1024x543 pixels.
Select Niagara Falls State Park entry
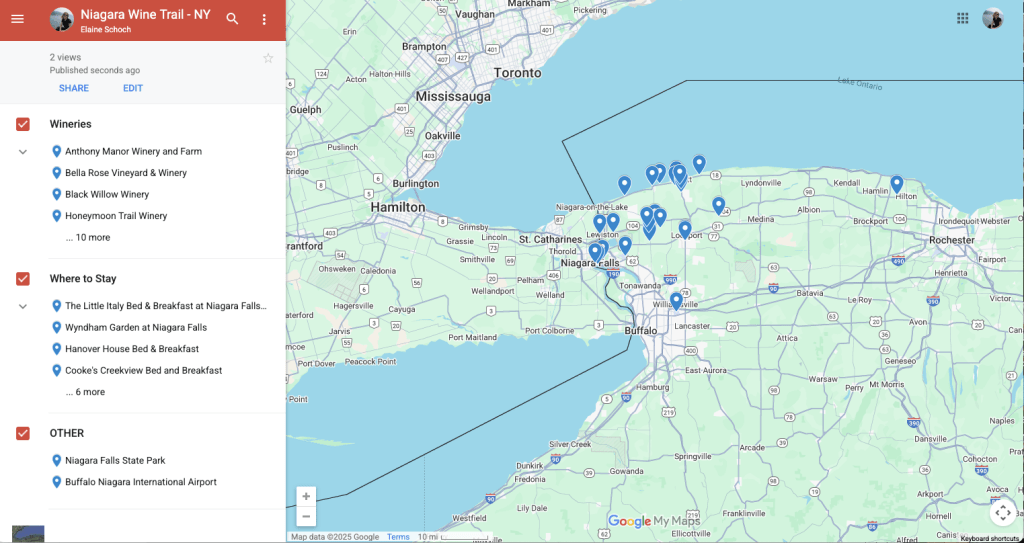[115, 460]
